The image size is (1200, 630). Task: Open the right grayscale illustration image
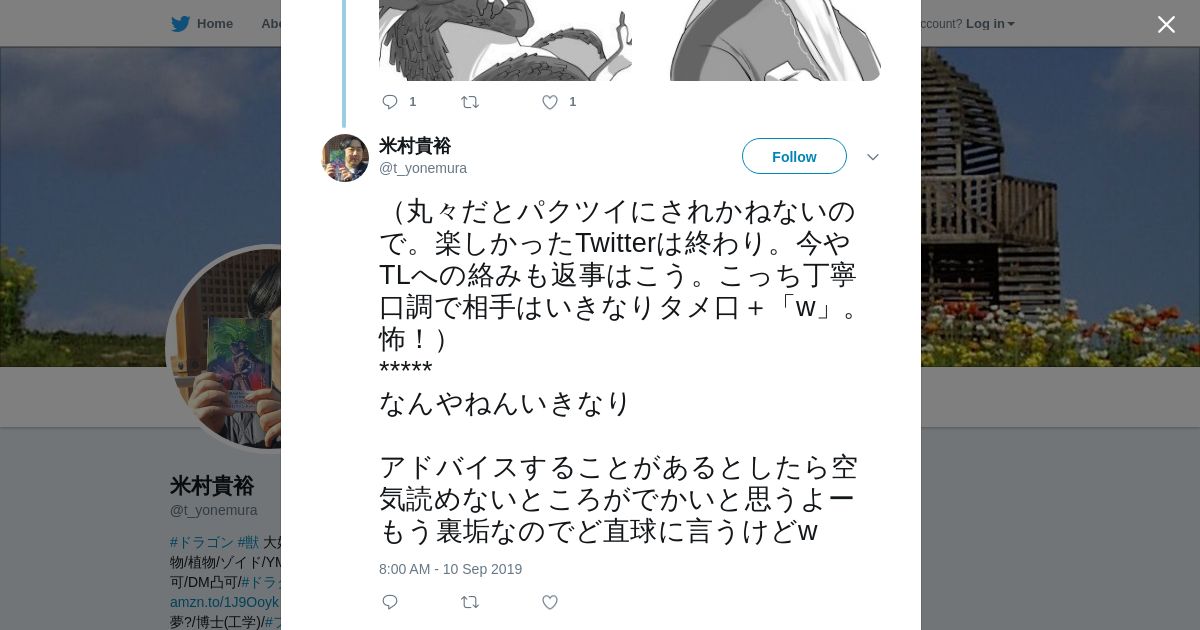click(775, 40)
